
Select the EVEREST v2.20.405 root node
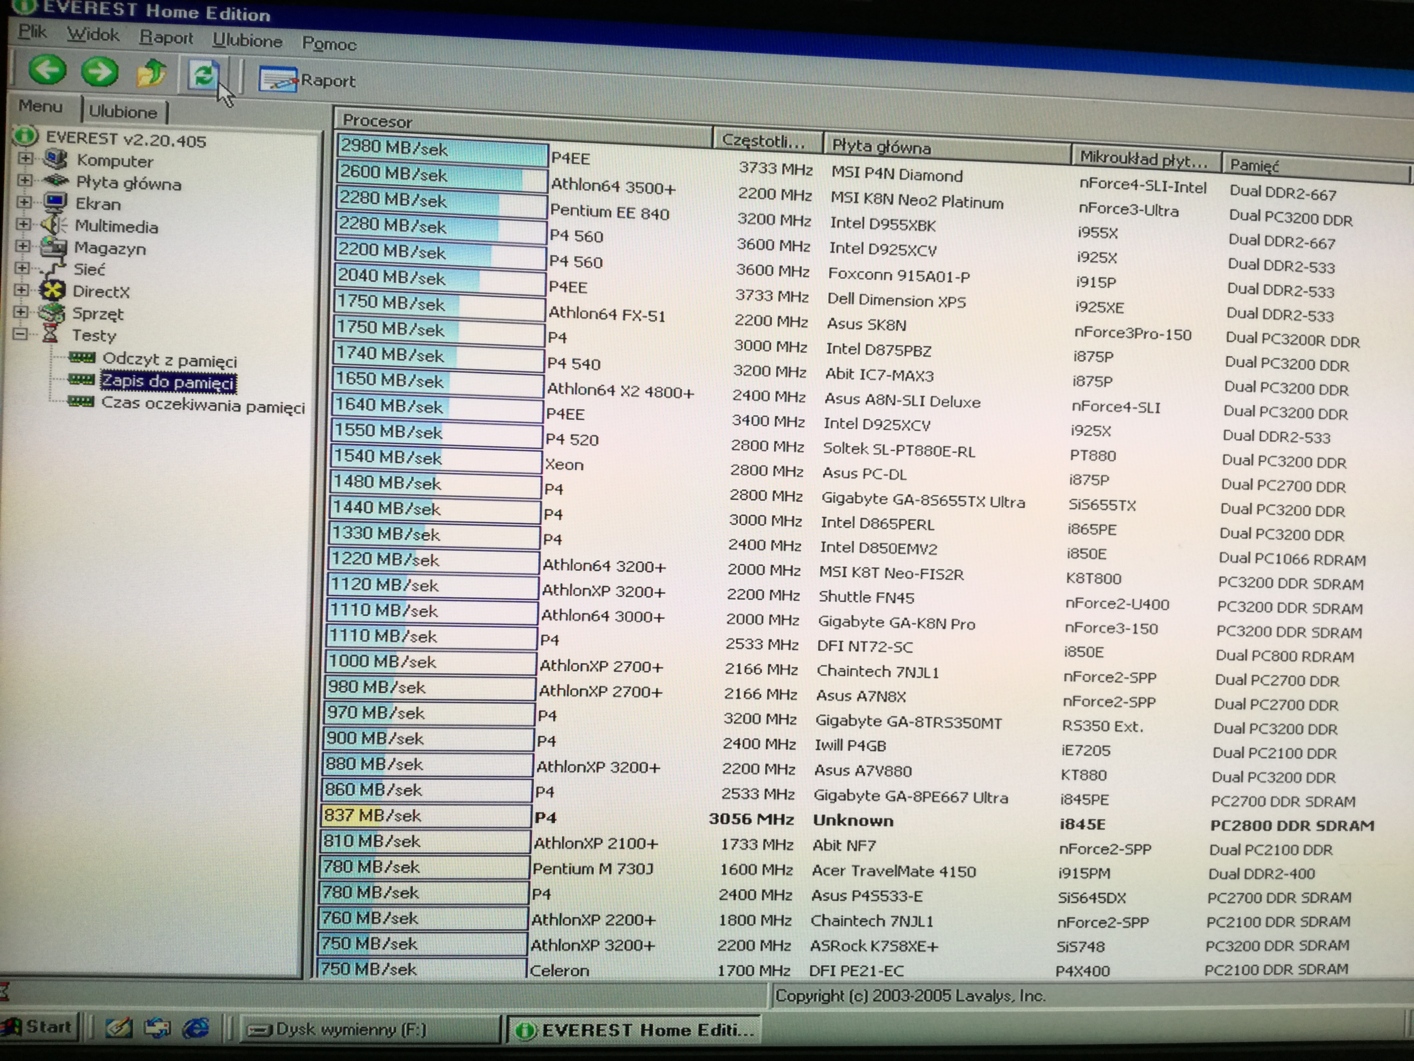point(126,139)
